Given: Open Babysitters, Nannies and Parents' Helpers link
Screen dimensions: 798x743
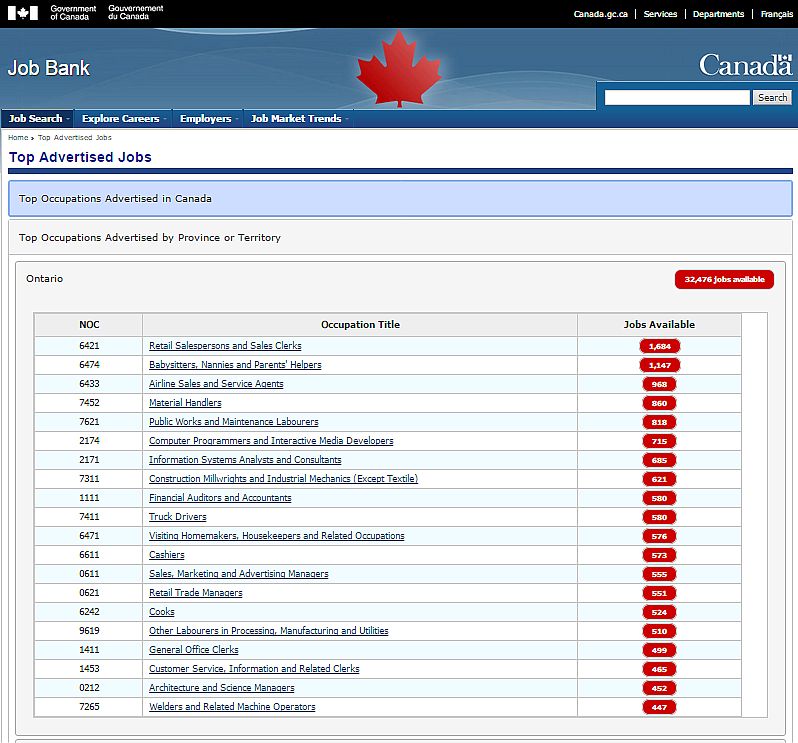Looking at the screenshot, I should coord(235,364).
